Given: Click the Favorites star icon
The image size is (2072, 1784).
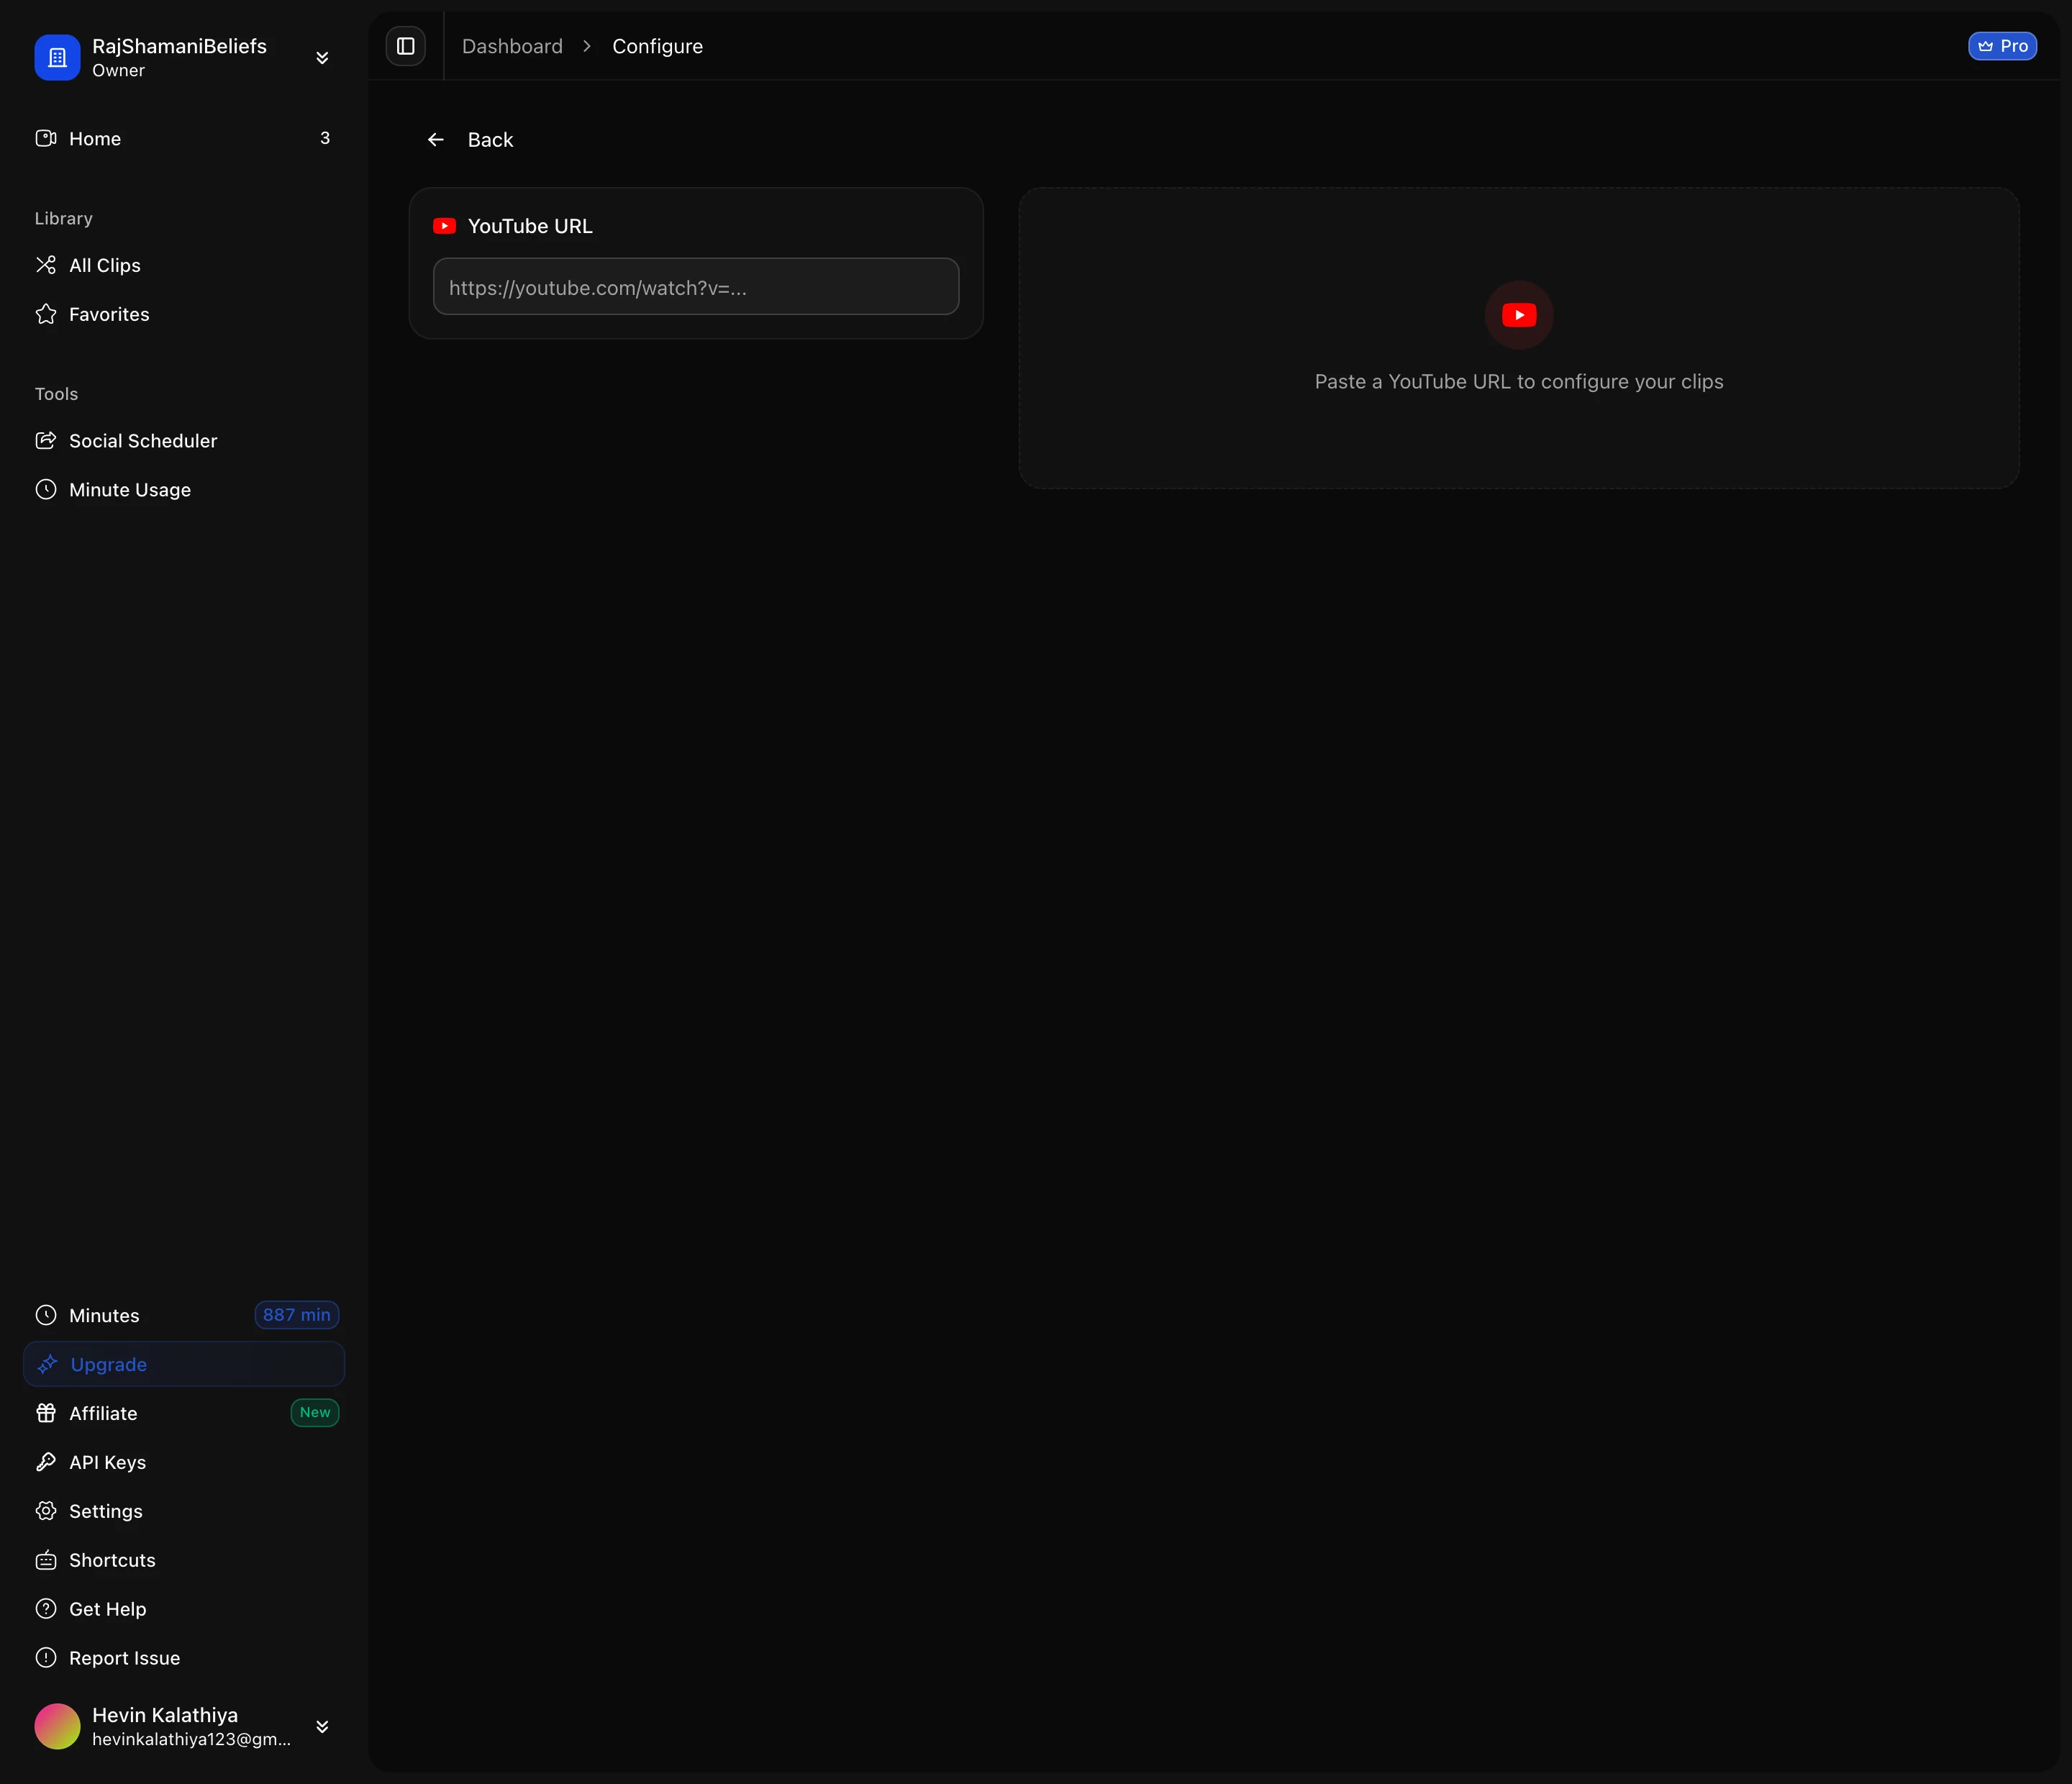Looking at the screenshot, I should coord(46,314).
